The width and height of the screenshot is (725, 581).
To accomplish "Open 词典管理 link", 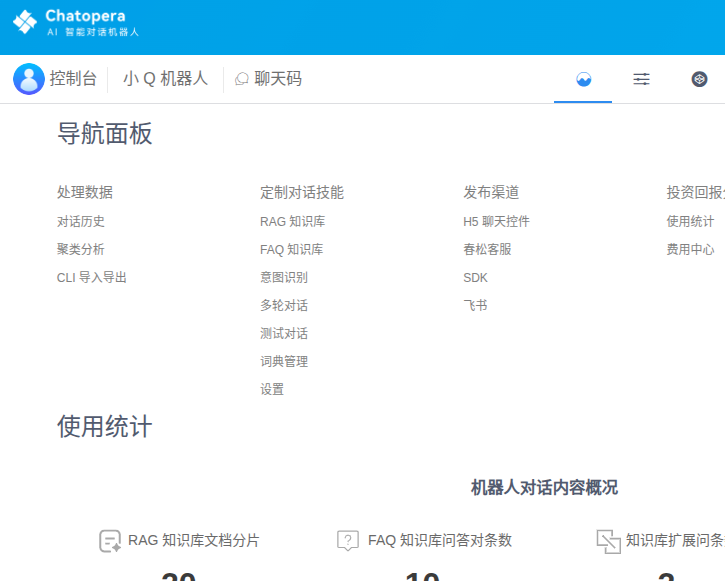I will click(x=284, y=361).
